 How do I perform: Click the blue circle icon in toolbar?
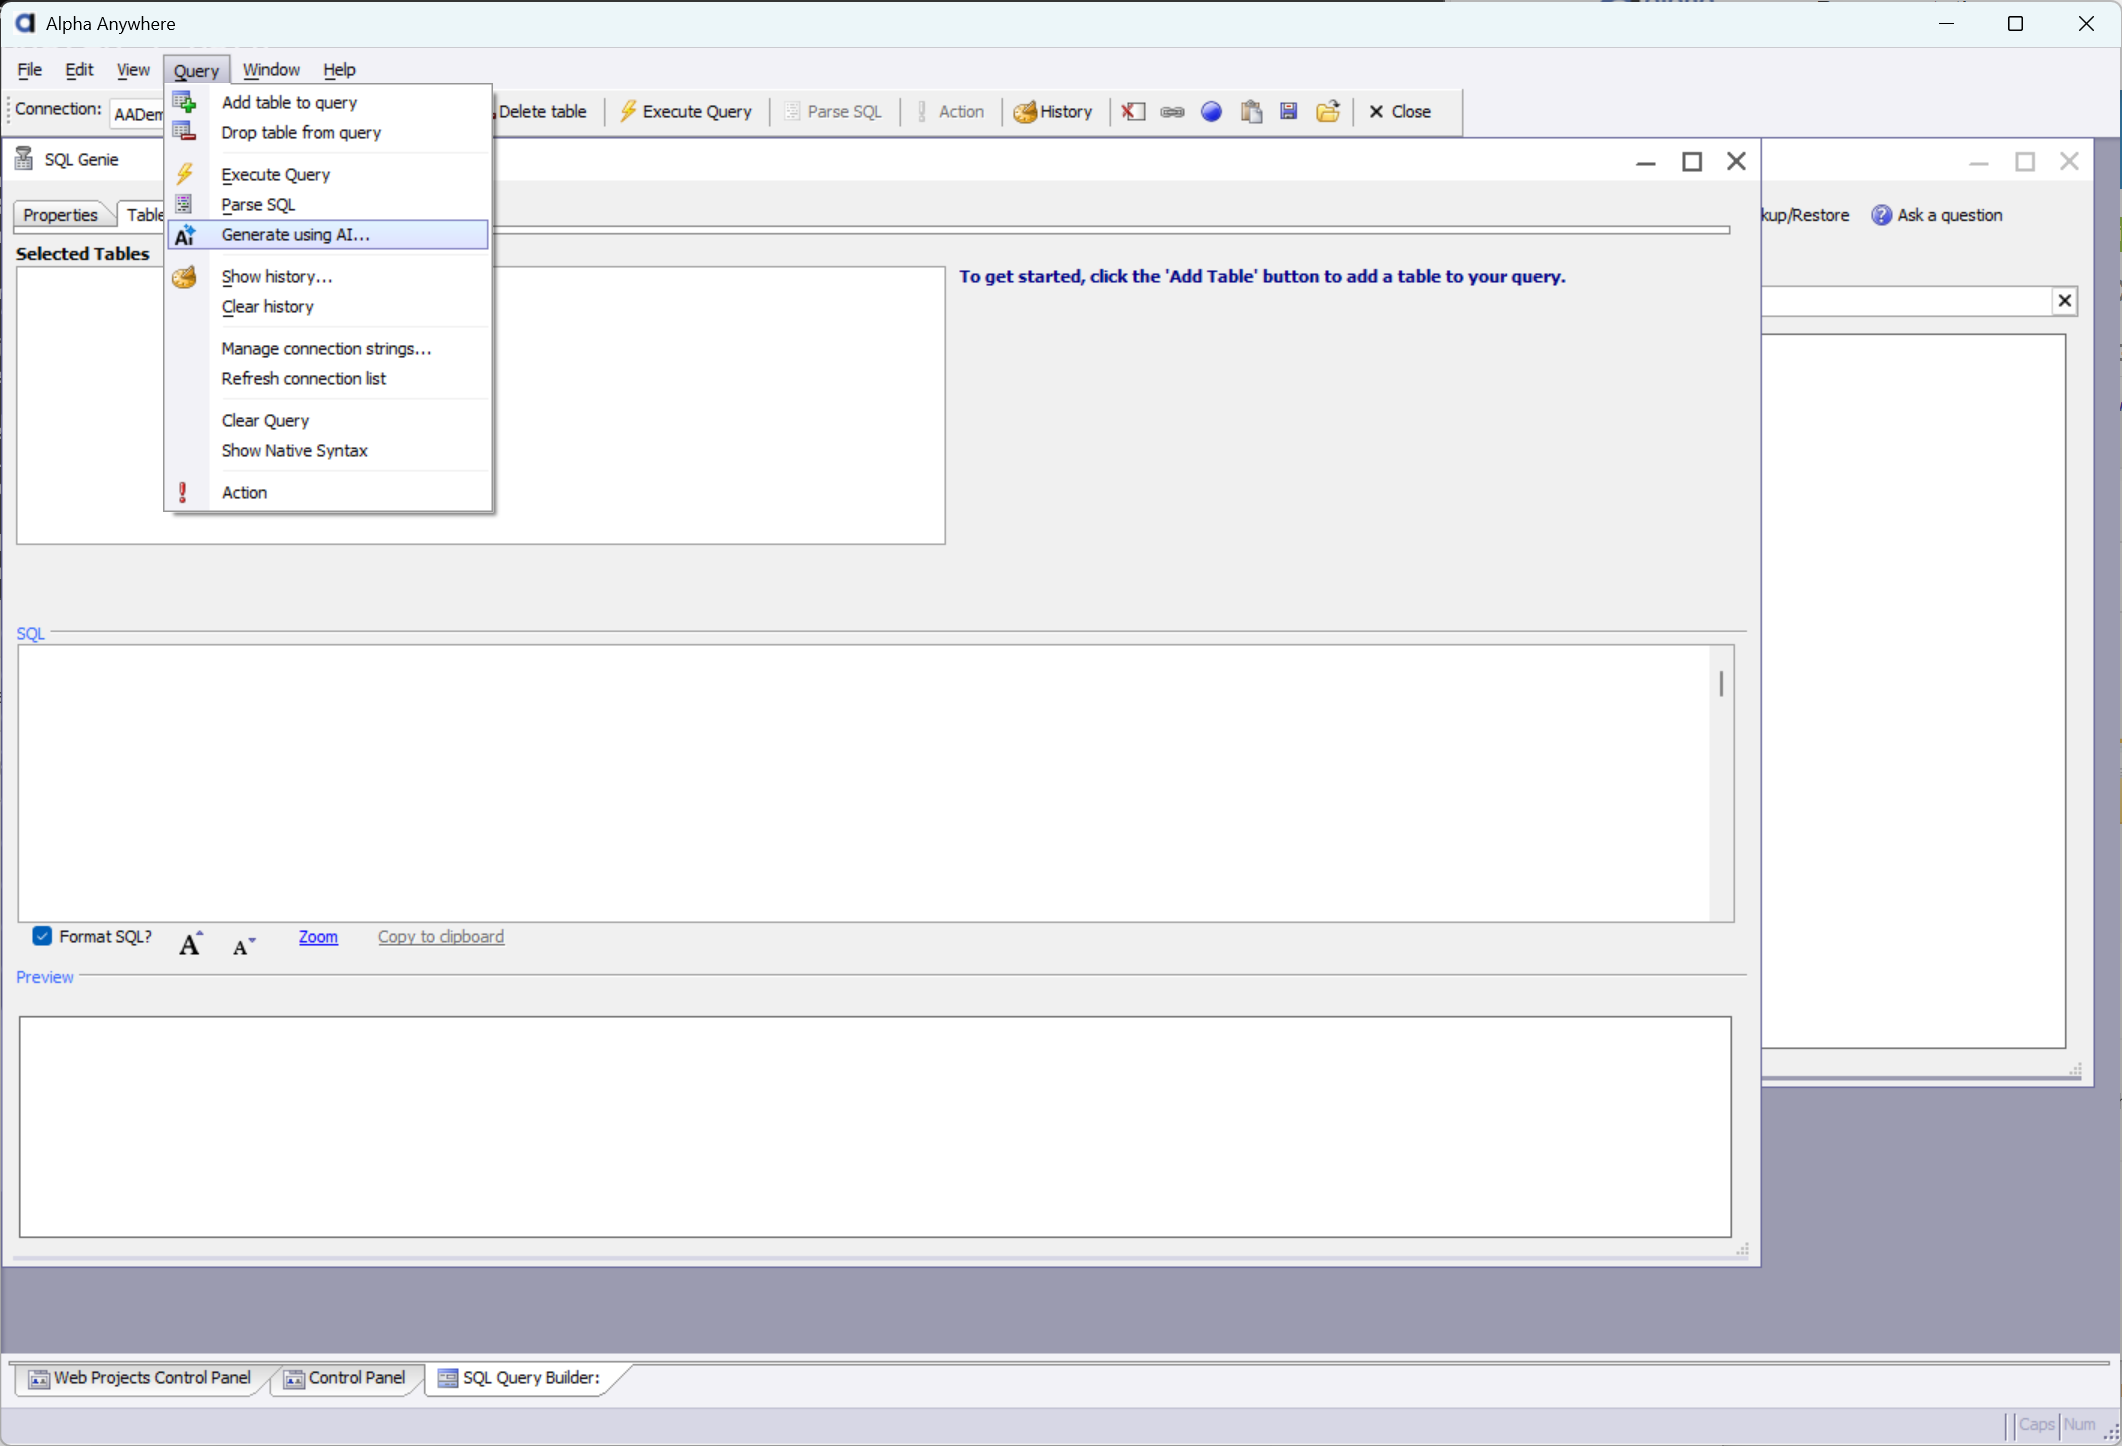(1211, 111)
